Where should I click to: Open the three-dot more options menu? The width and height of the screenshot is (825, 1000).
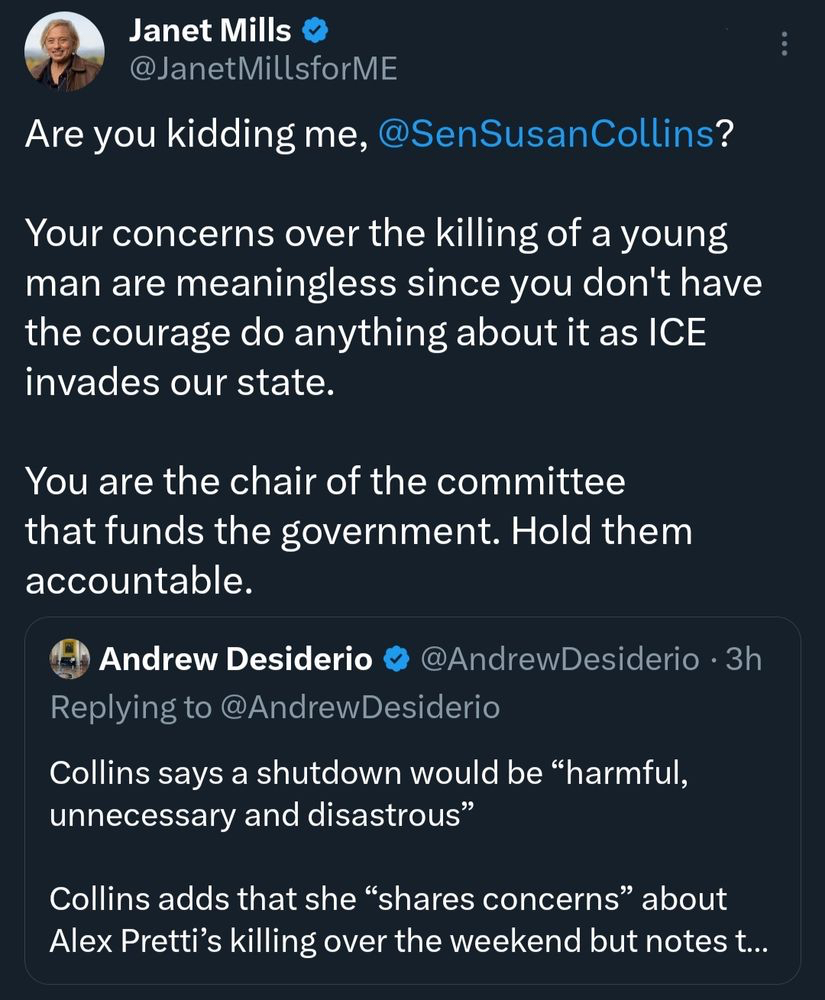point(784,44)
